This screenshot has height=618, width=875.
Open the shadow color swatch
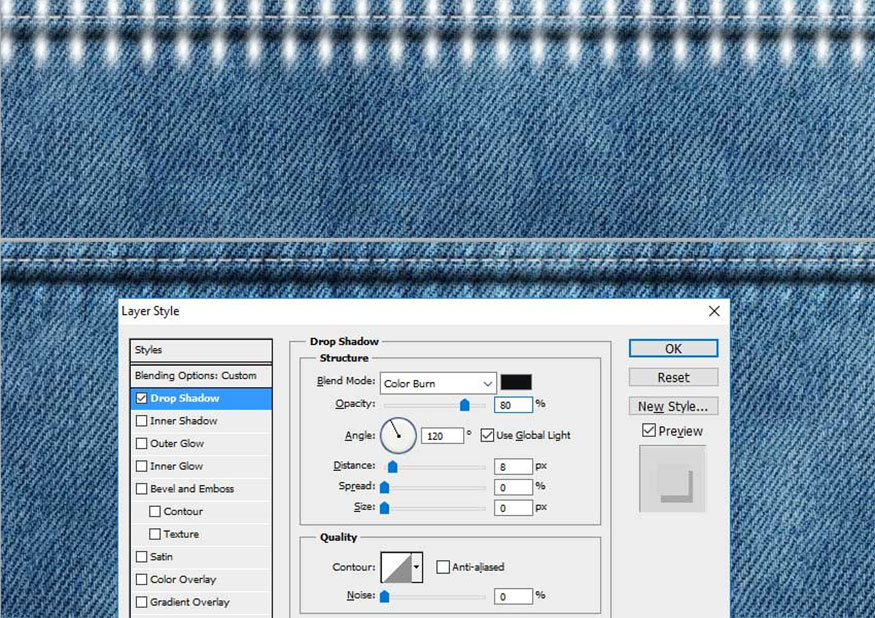516,382
